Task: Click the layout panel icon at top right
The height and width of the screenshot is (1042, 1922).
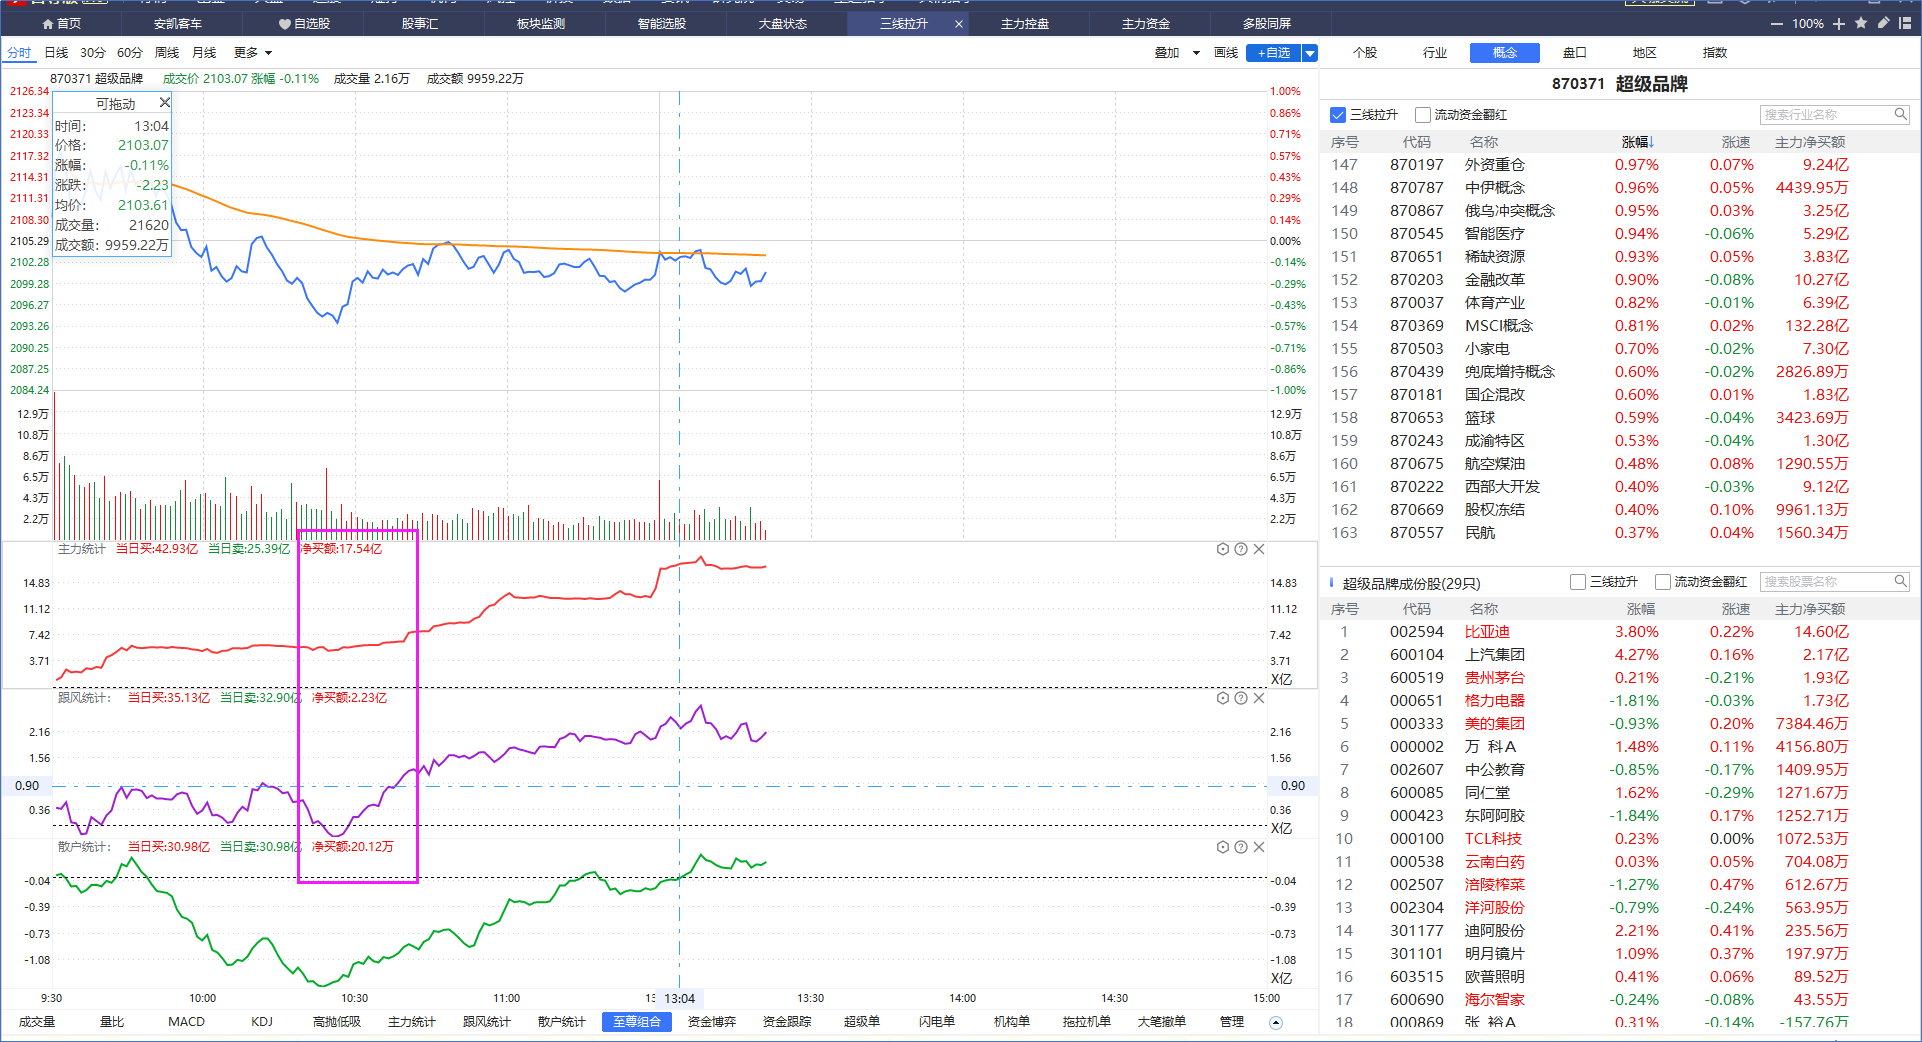Action: (x=1905, y=23)
